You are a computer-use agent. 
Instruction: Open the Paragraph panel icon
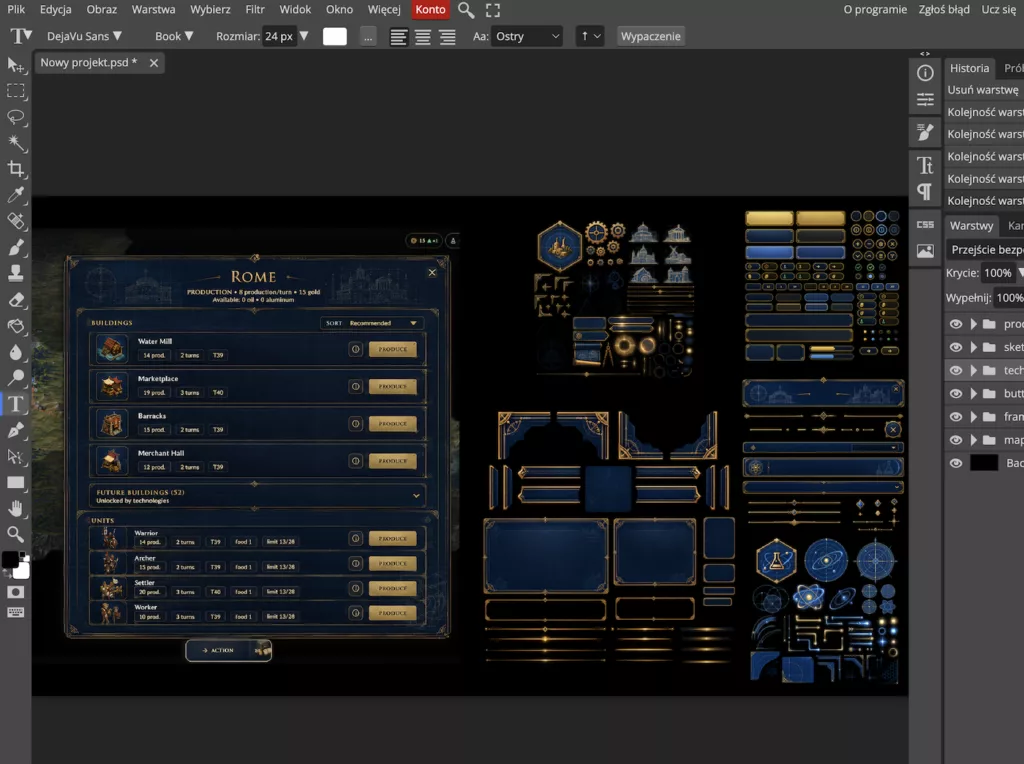click(925, 191)
